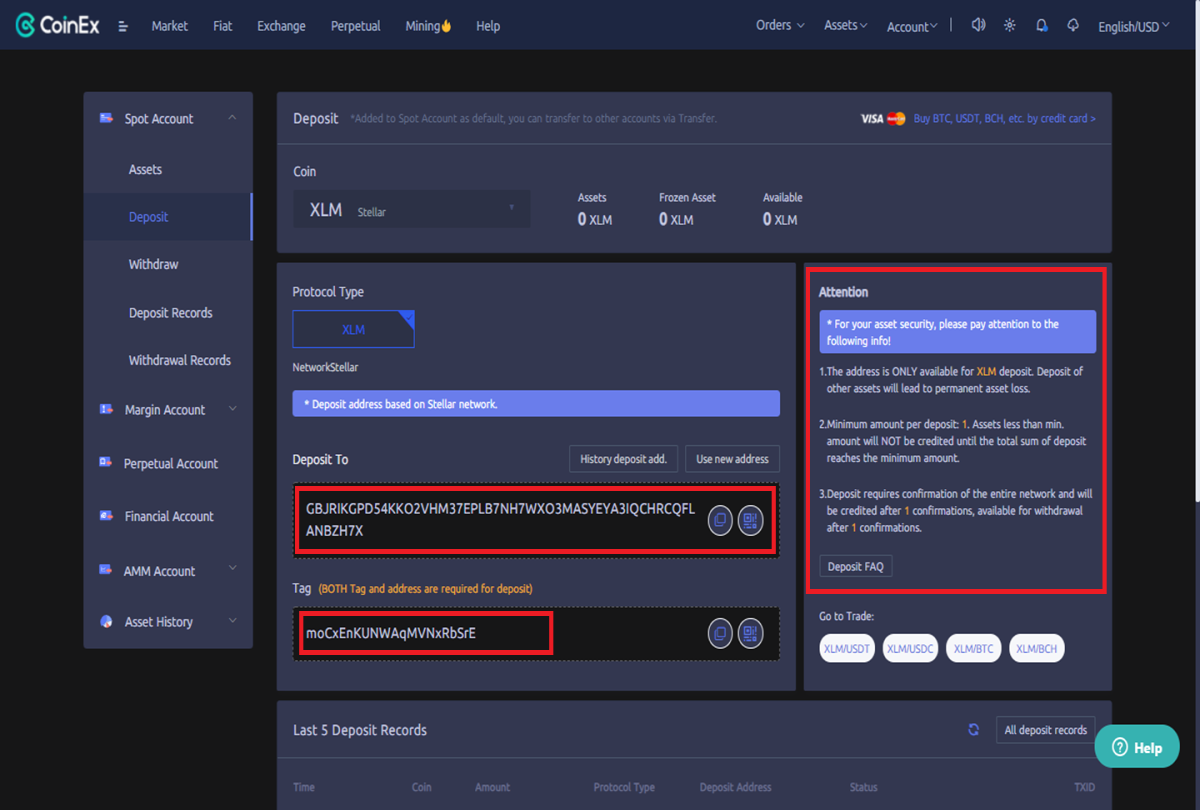
Task: Click the Stellar network notice banner
Action: click(536, 404)
